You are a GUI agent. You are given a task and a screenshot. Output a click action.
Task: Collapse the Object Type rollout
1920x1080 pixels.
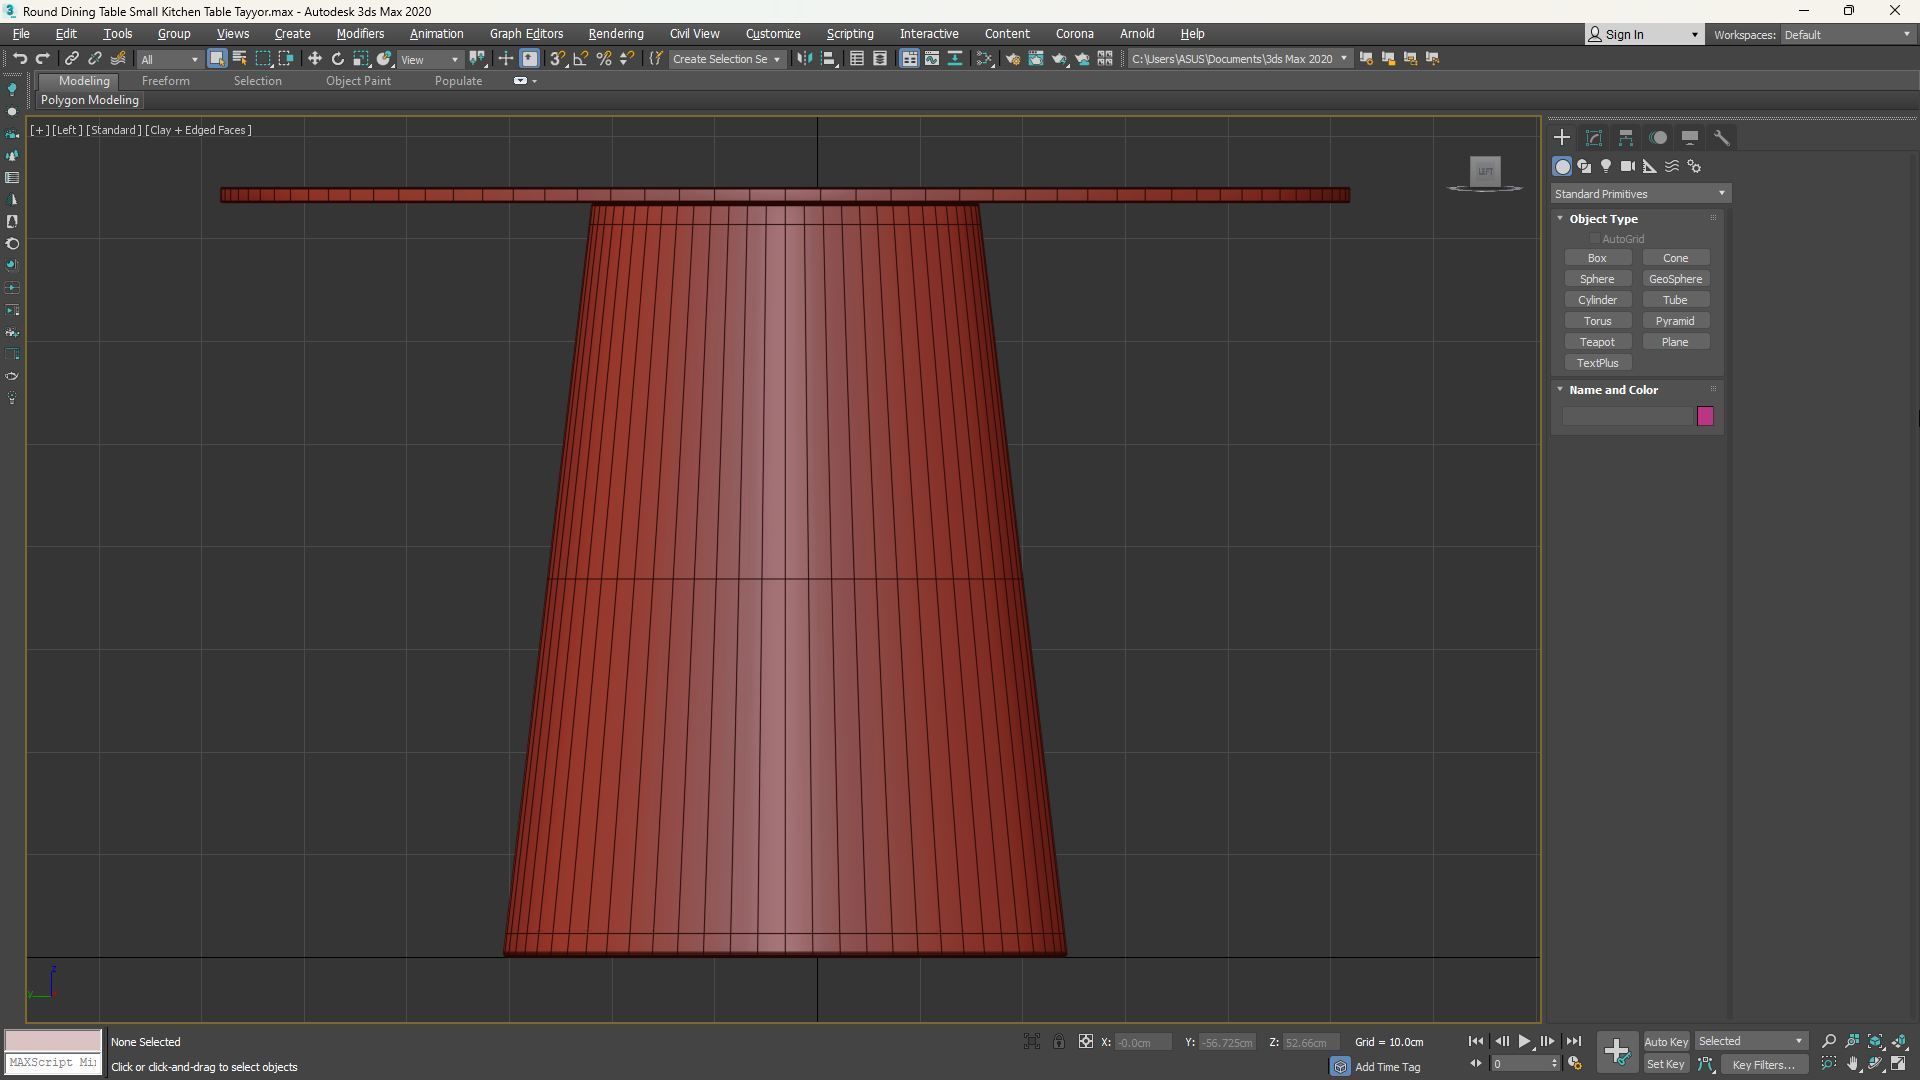[1602, 219]
